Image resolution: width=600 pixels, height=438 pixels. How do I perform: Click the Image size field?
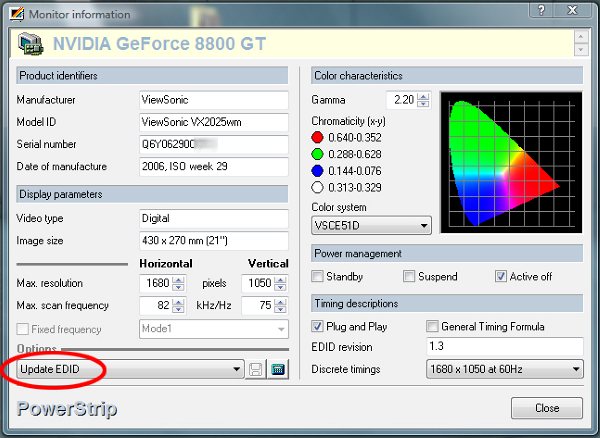[214, 241]
